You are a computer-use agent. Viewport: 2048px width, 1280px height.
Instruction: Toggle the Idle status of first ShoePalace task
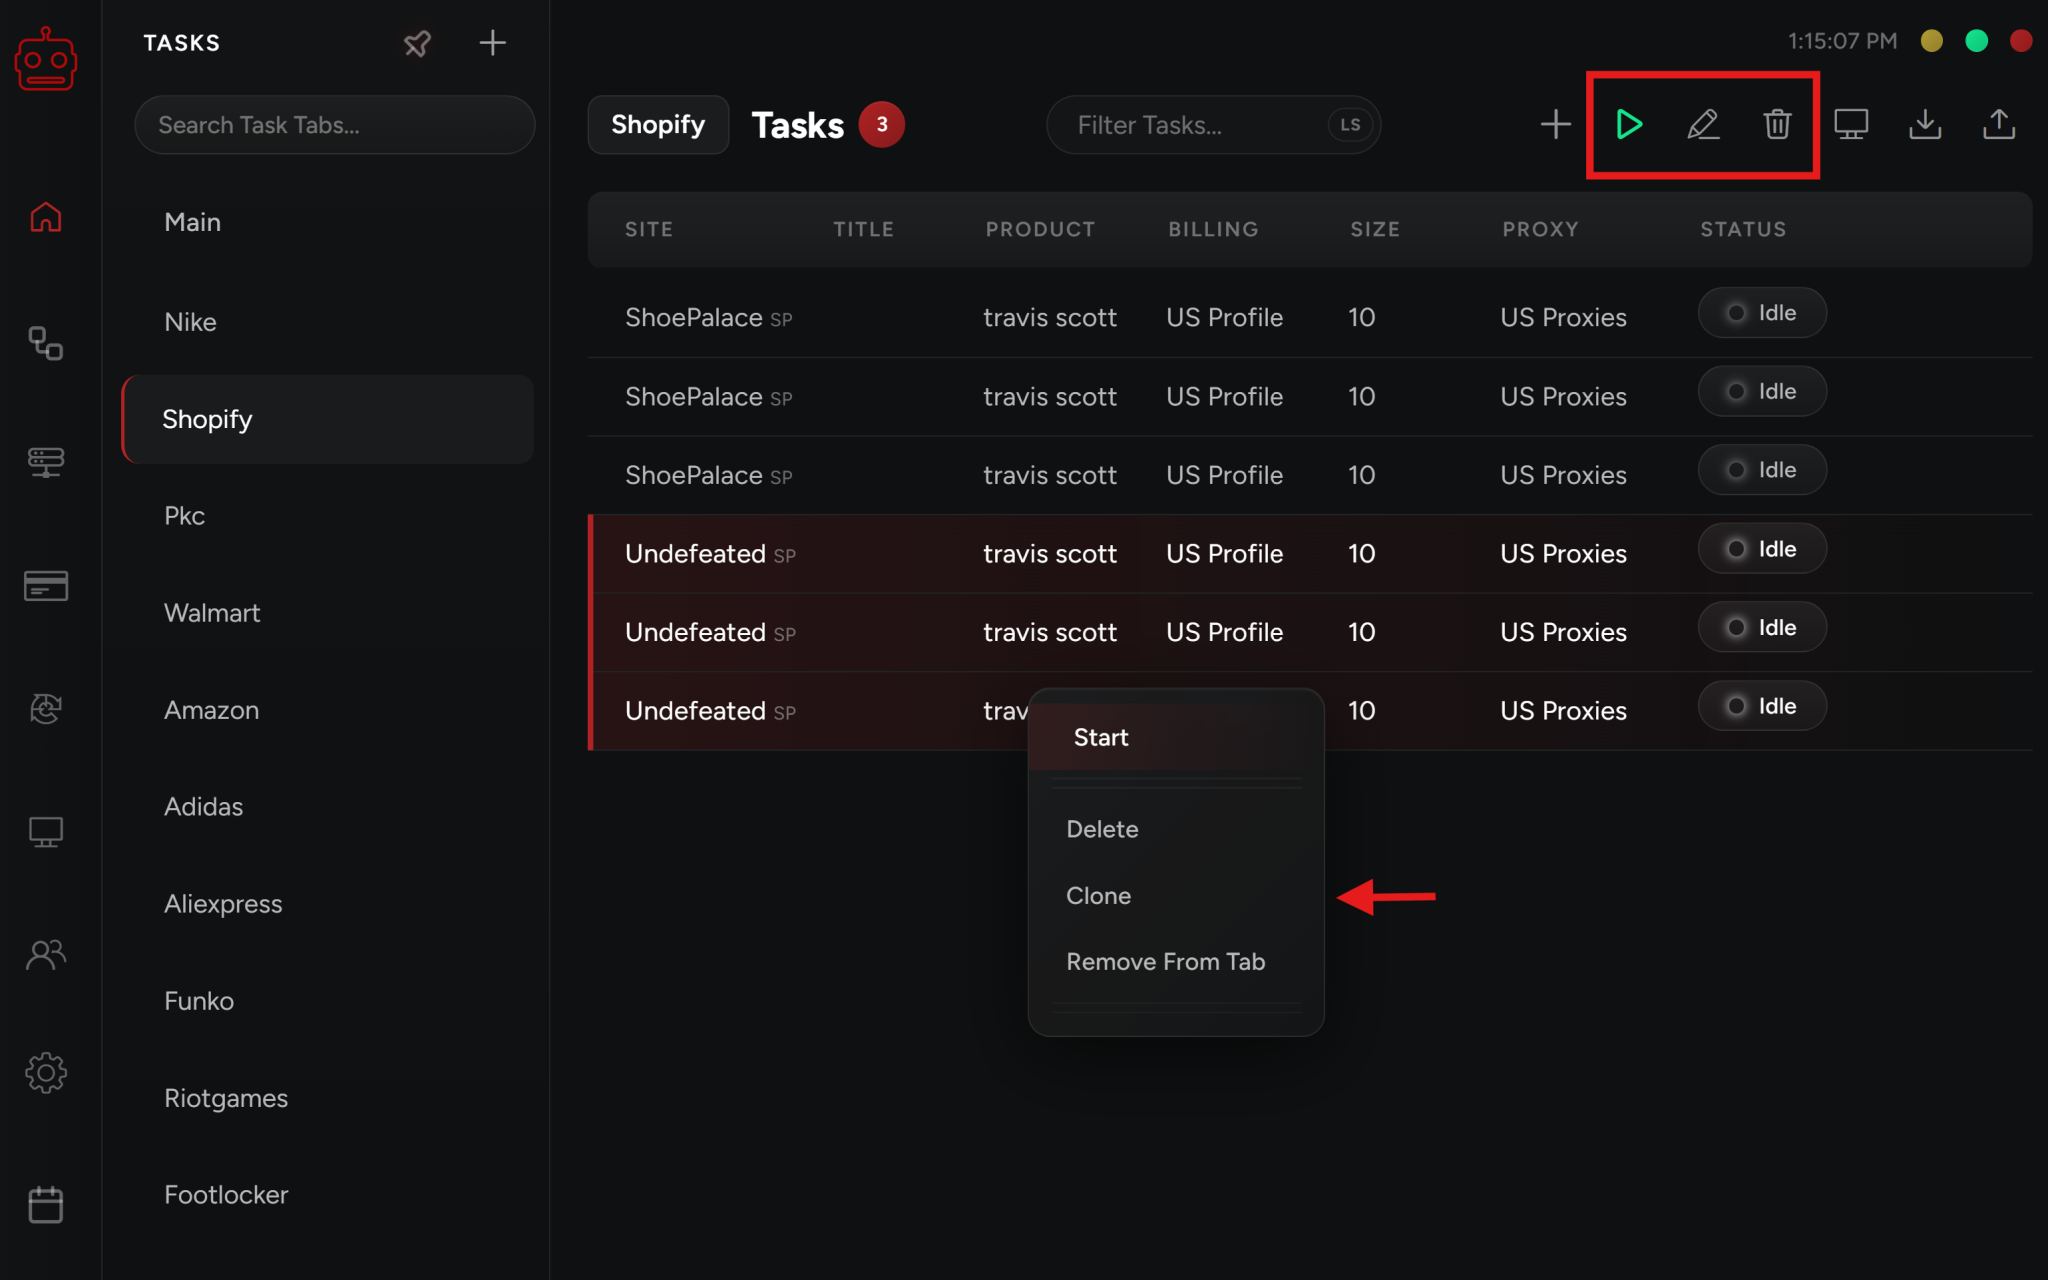pos(1762,313)
